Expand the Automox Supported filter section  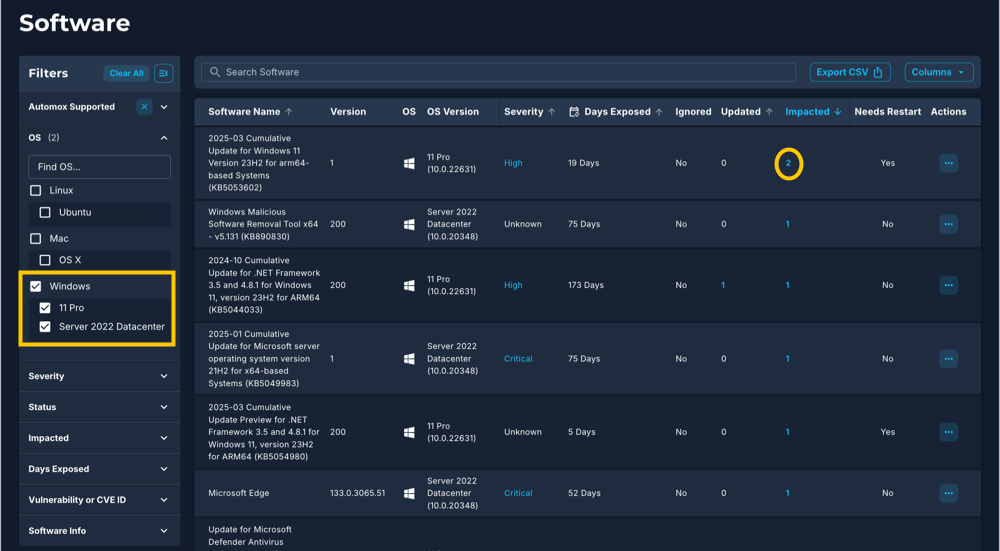coord(164,107)
